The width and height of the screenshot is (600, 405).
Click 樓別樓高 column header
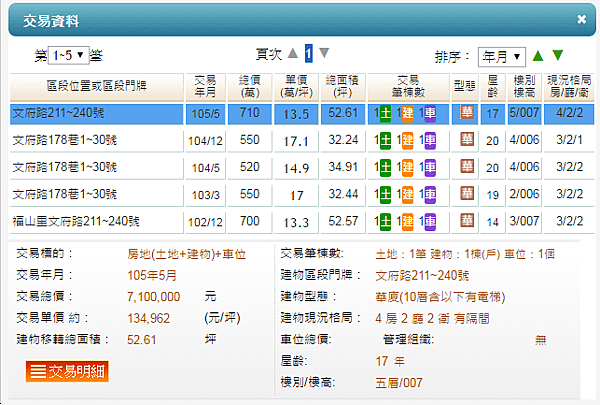click(524, 87)
